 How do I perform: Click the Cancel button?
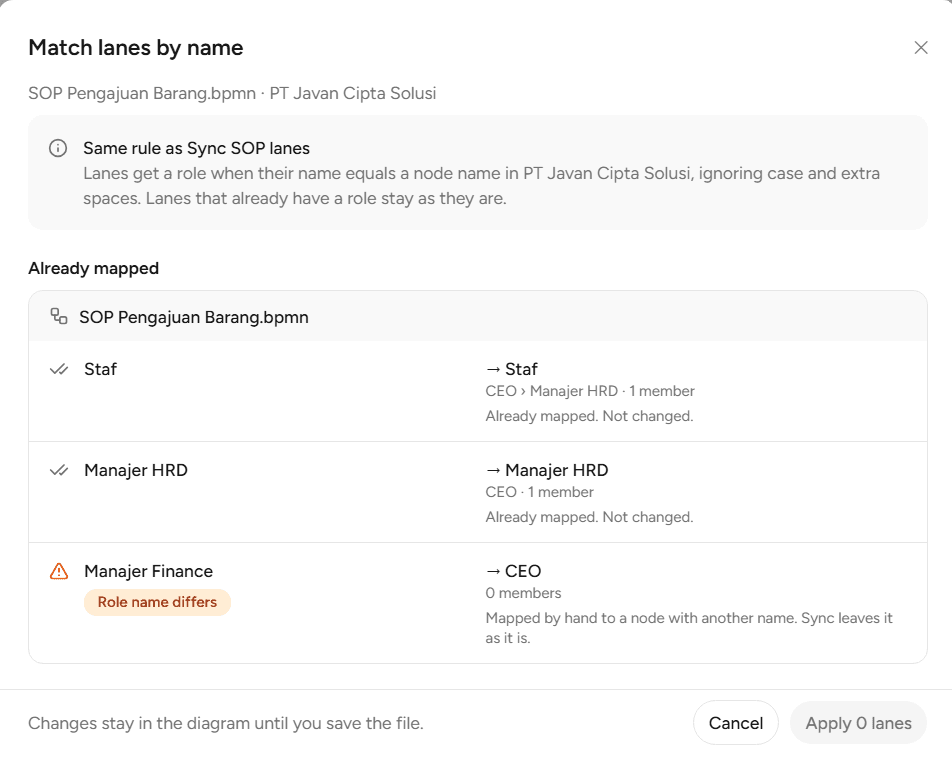(x=735, y=722)
